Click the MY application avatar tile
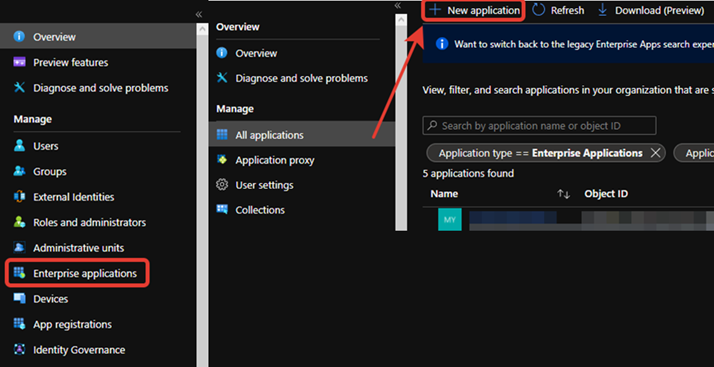 (449, 219)
